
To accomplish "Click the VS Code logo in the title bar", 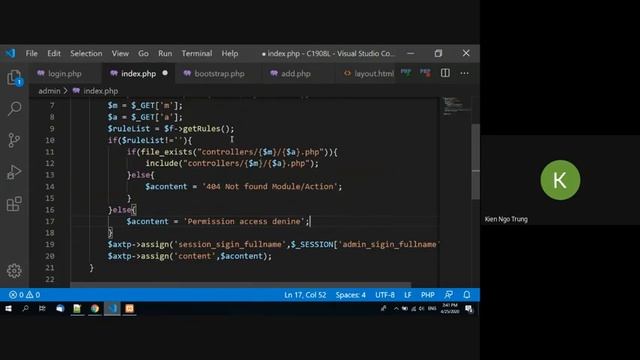I will [11, 53].
